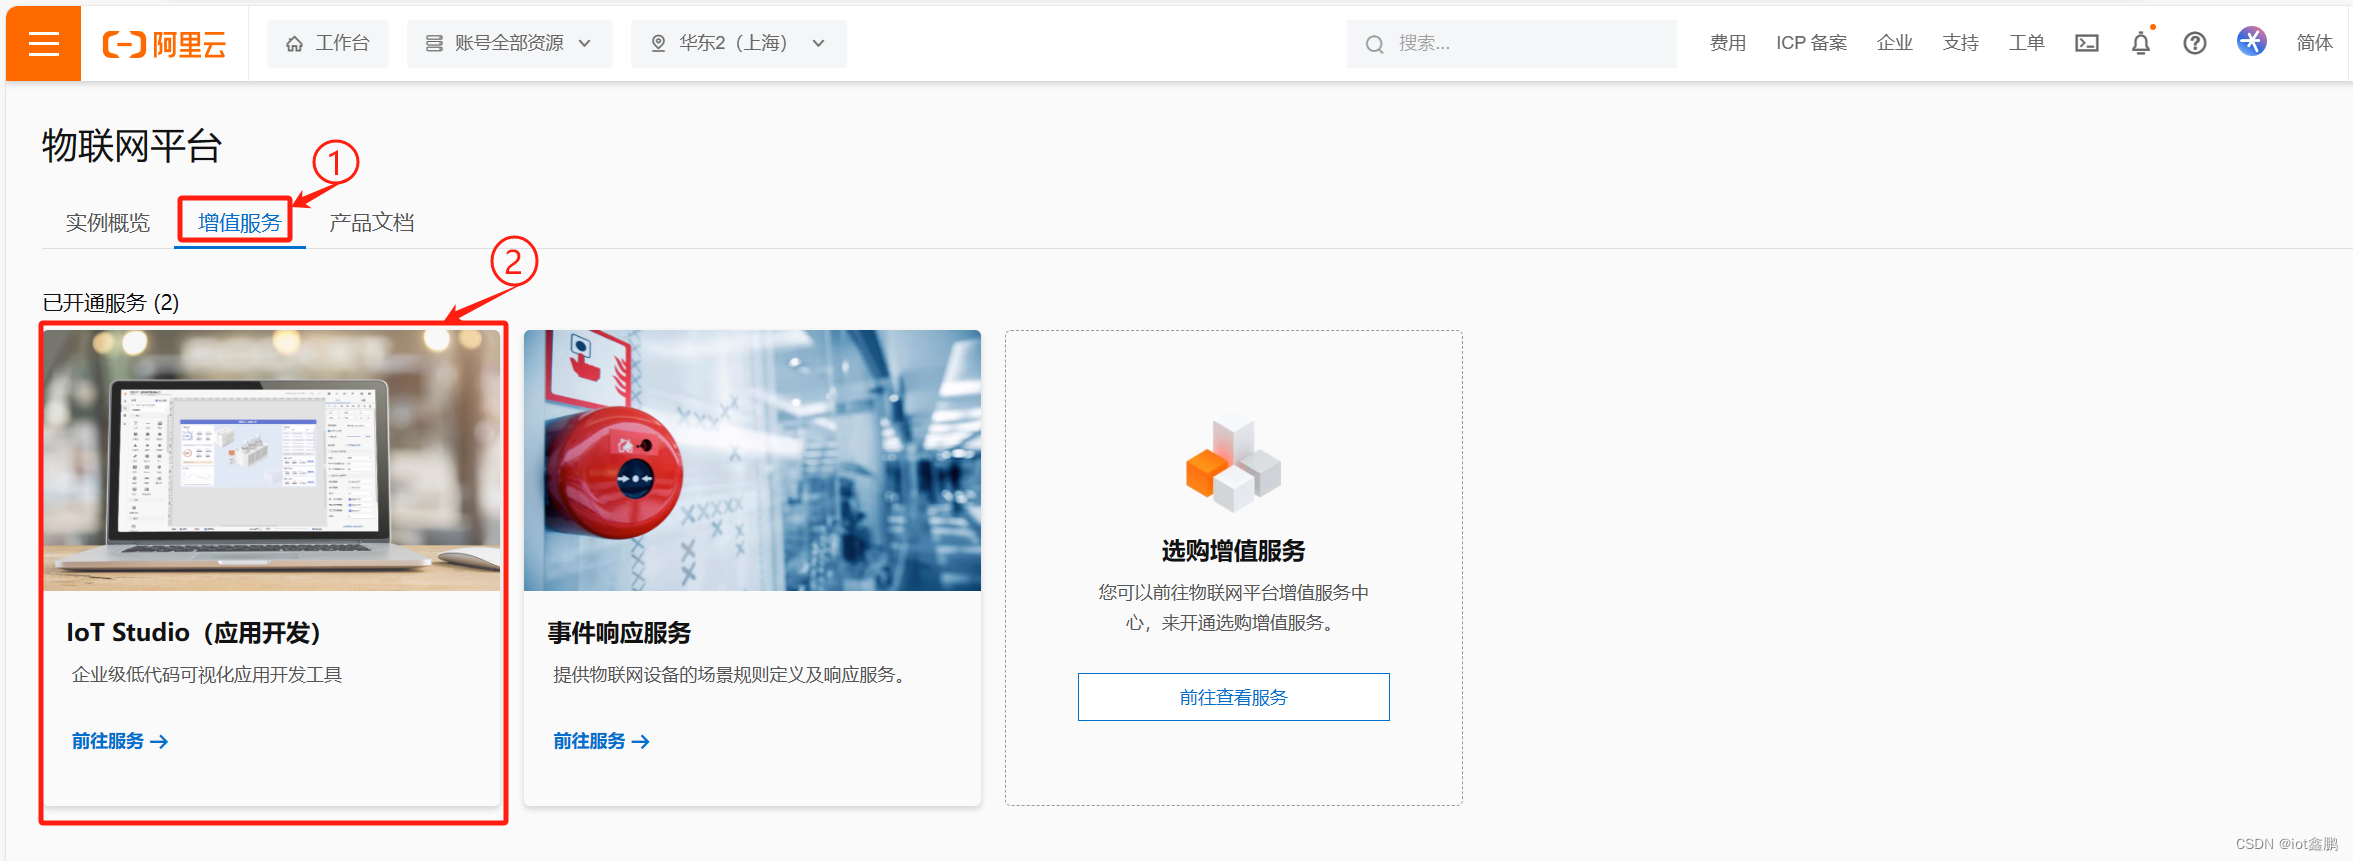Open the notification bell

pyautogui.click(x=2141, y=43)
